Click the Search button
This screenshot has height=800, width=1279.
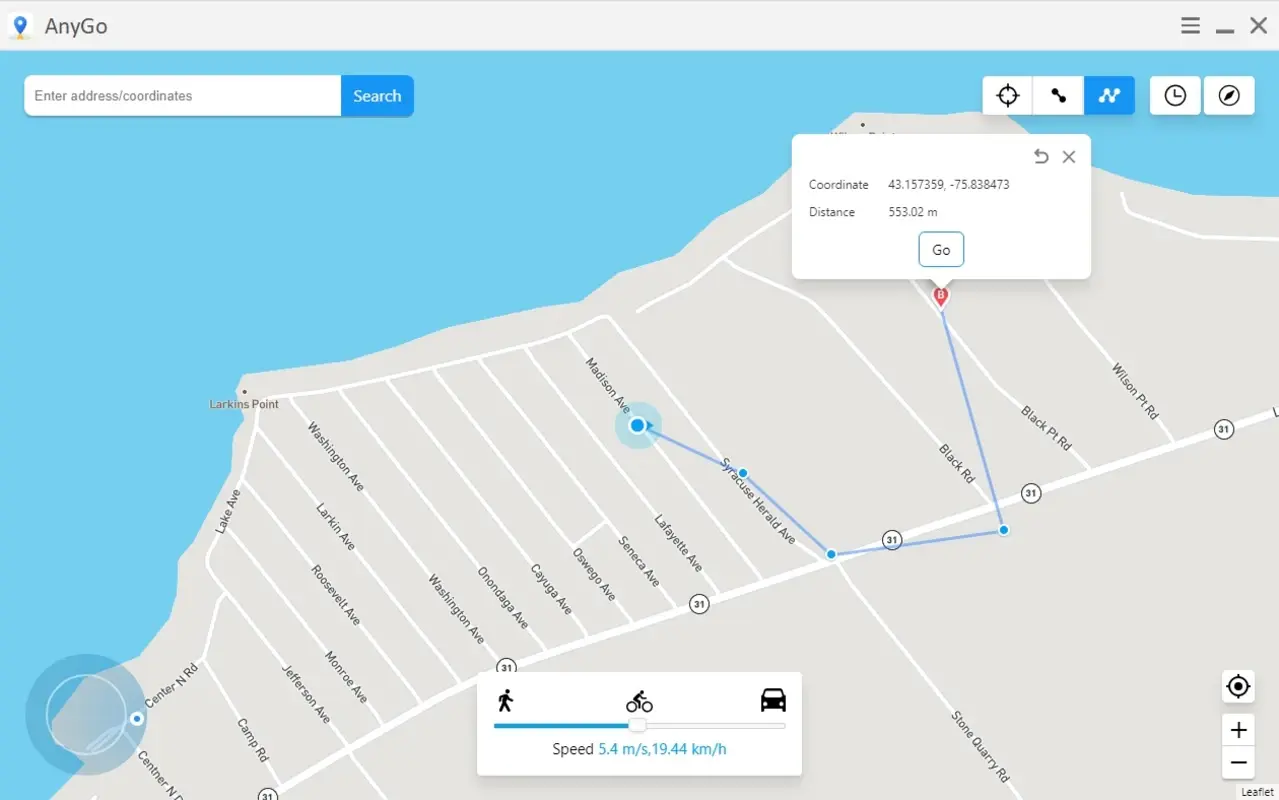[376, 95]
